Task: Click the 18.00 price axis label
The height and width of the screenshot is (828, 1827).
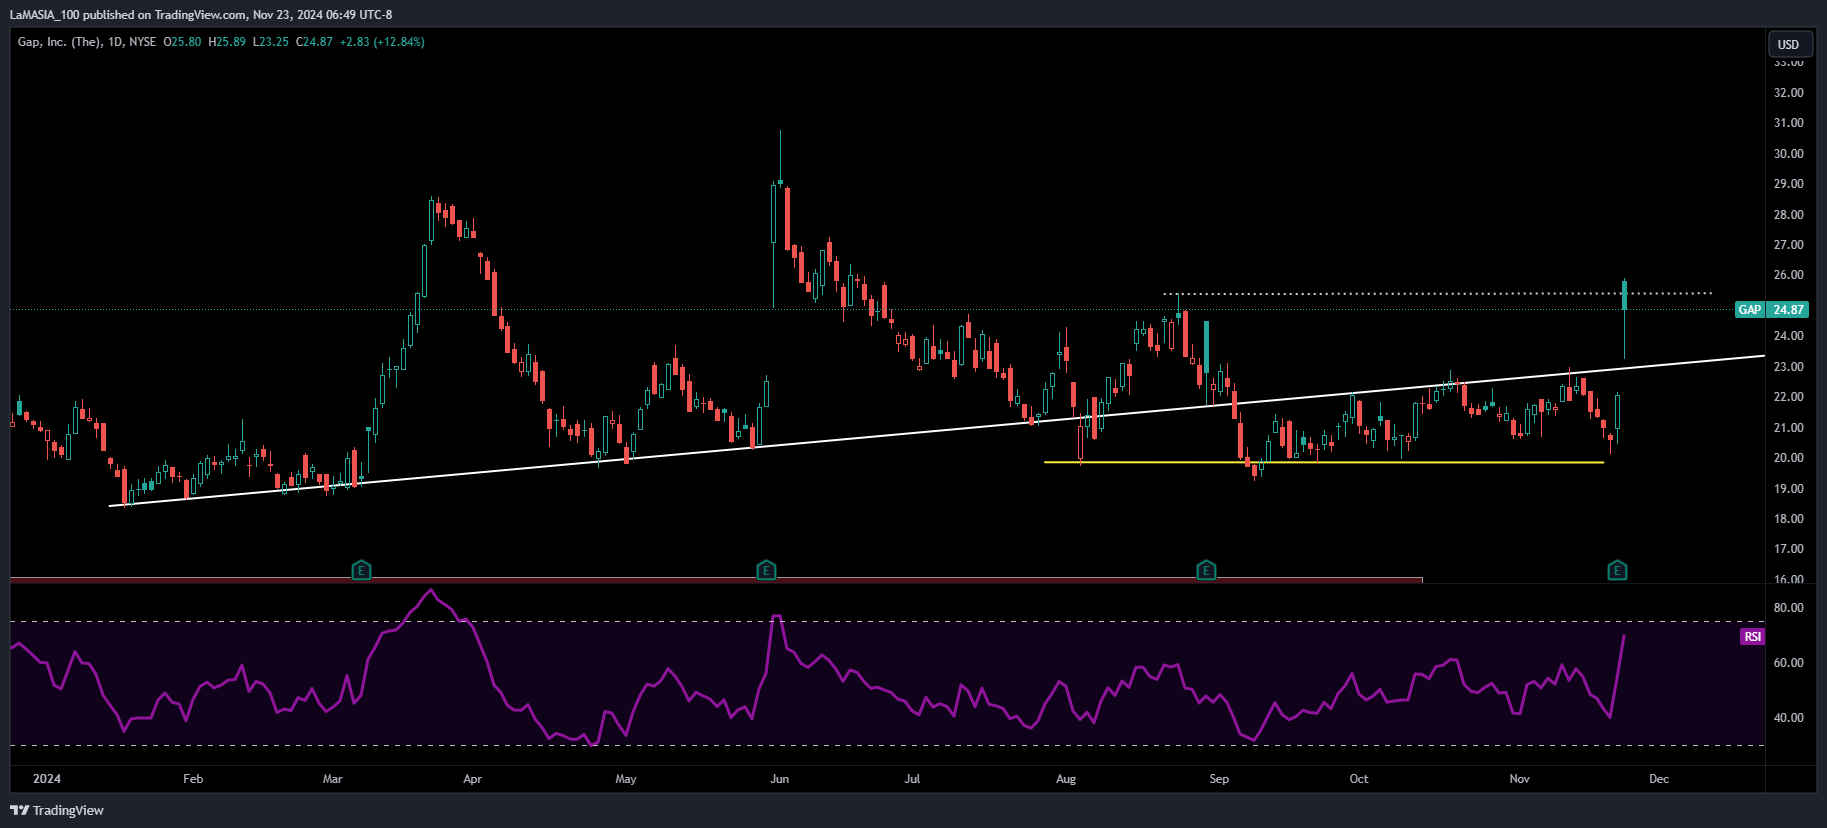Action: 1788,519
